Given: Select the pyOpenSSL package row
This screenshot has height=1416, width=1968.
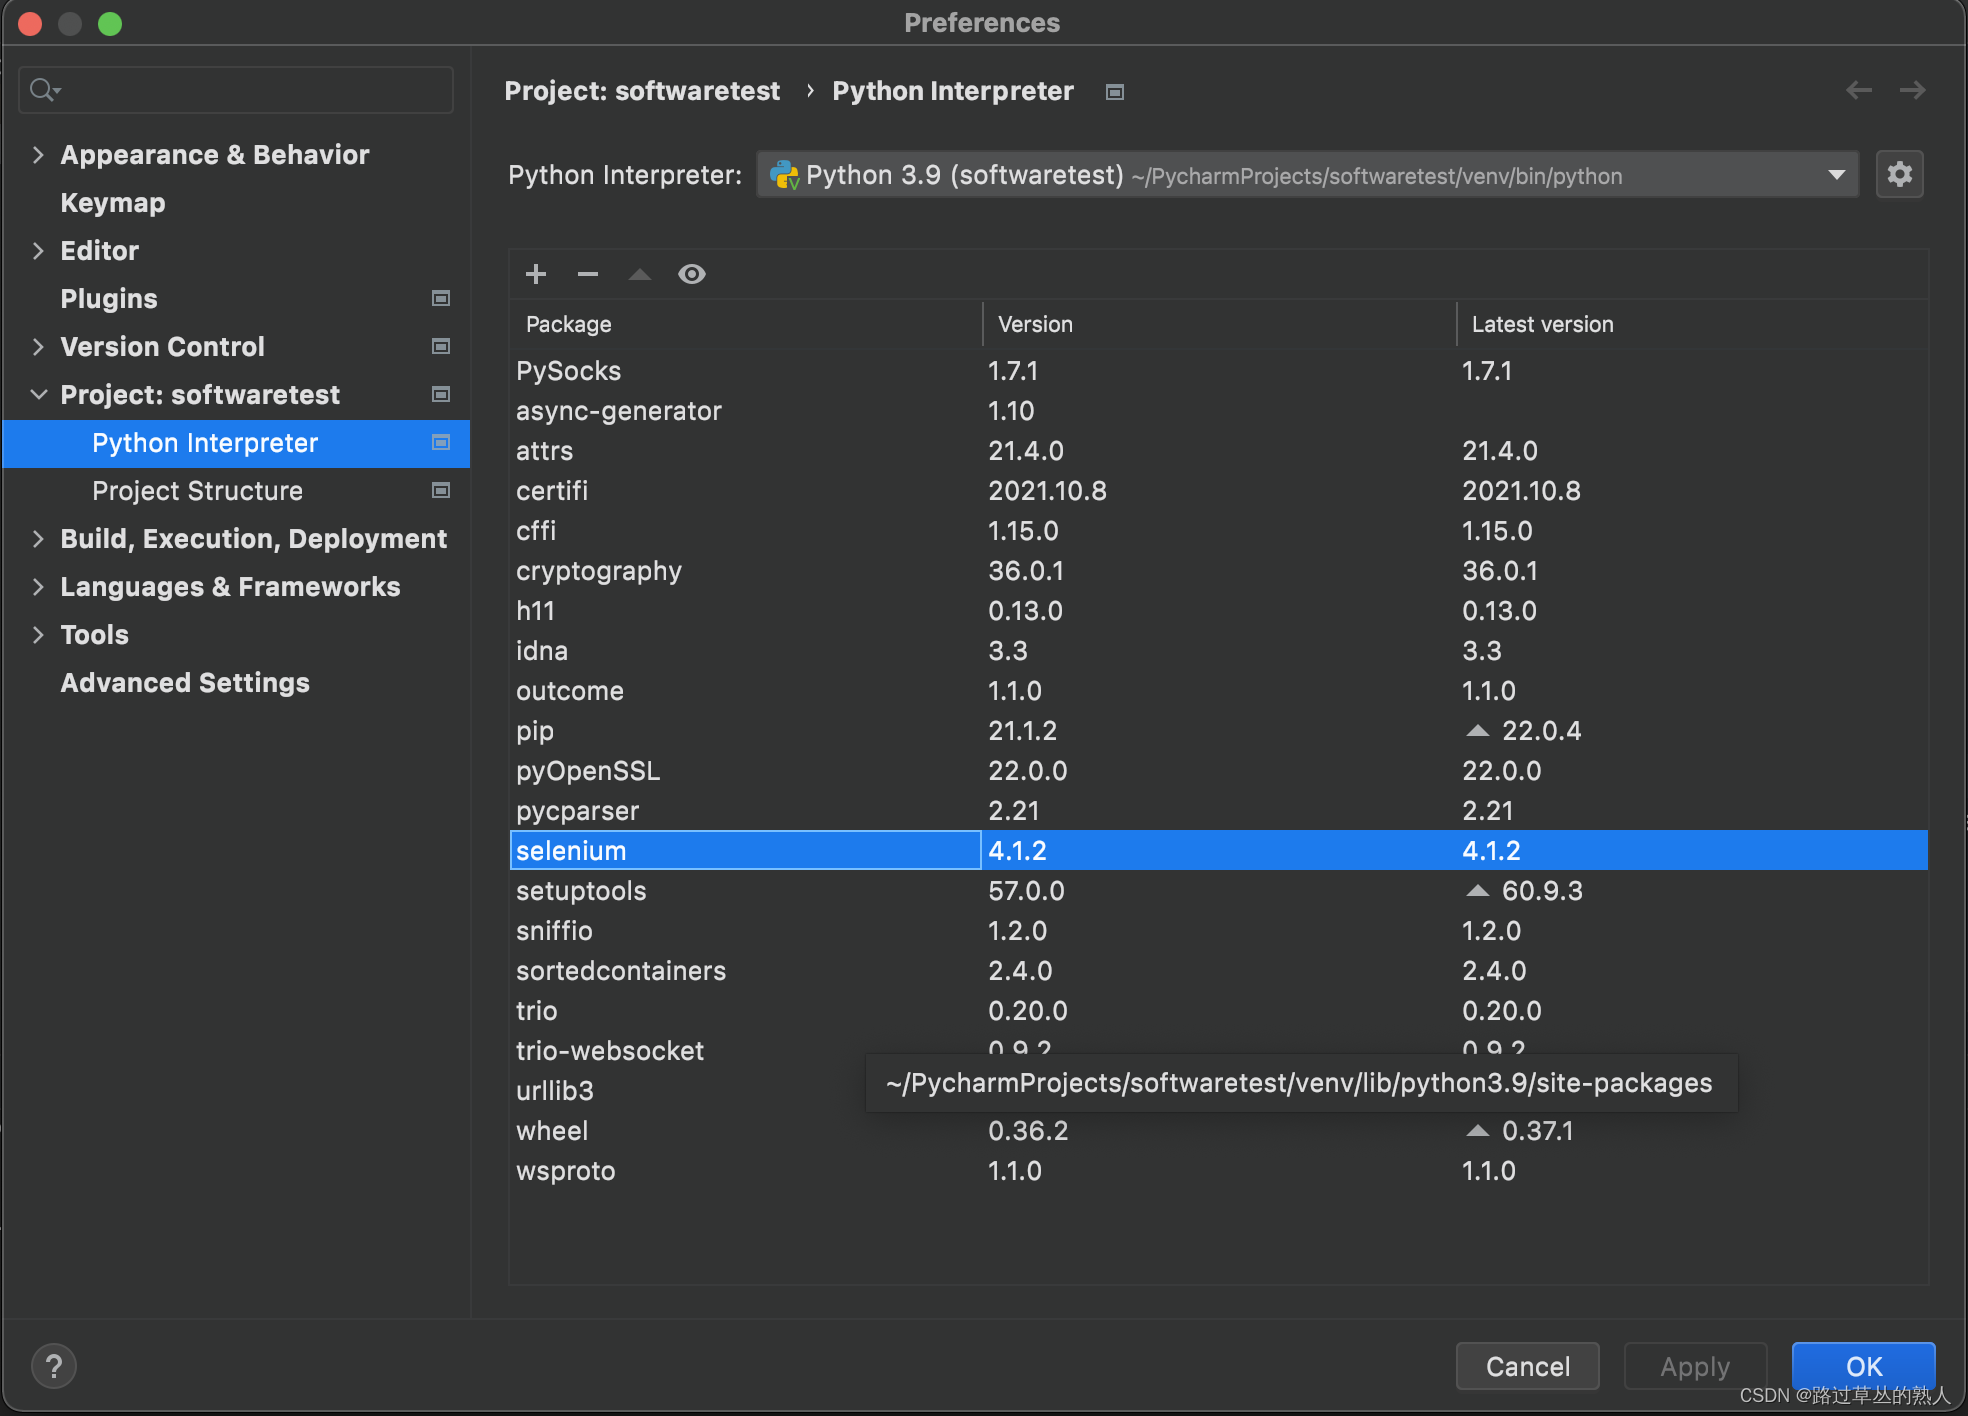Looking at the screenshot, I should 1219,771.
